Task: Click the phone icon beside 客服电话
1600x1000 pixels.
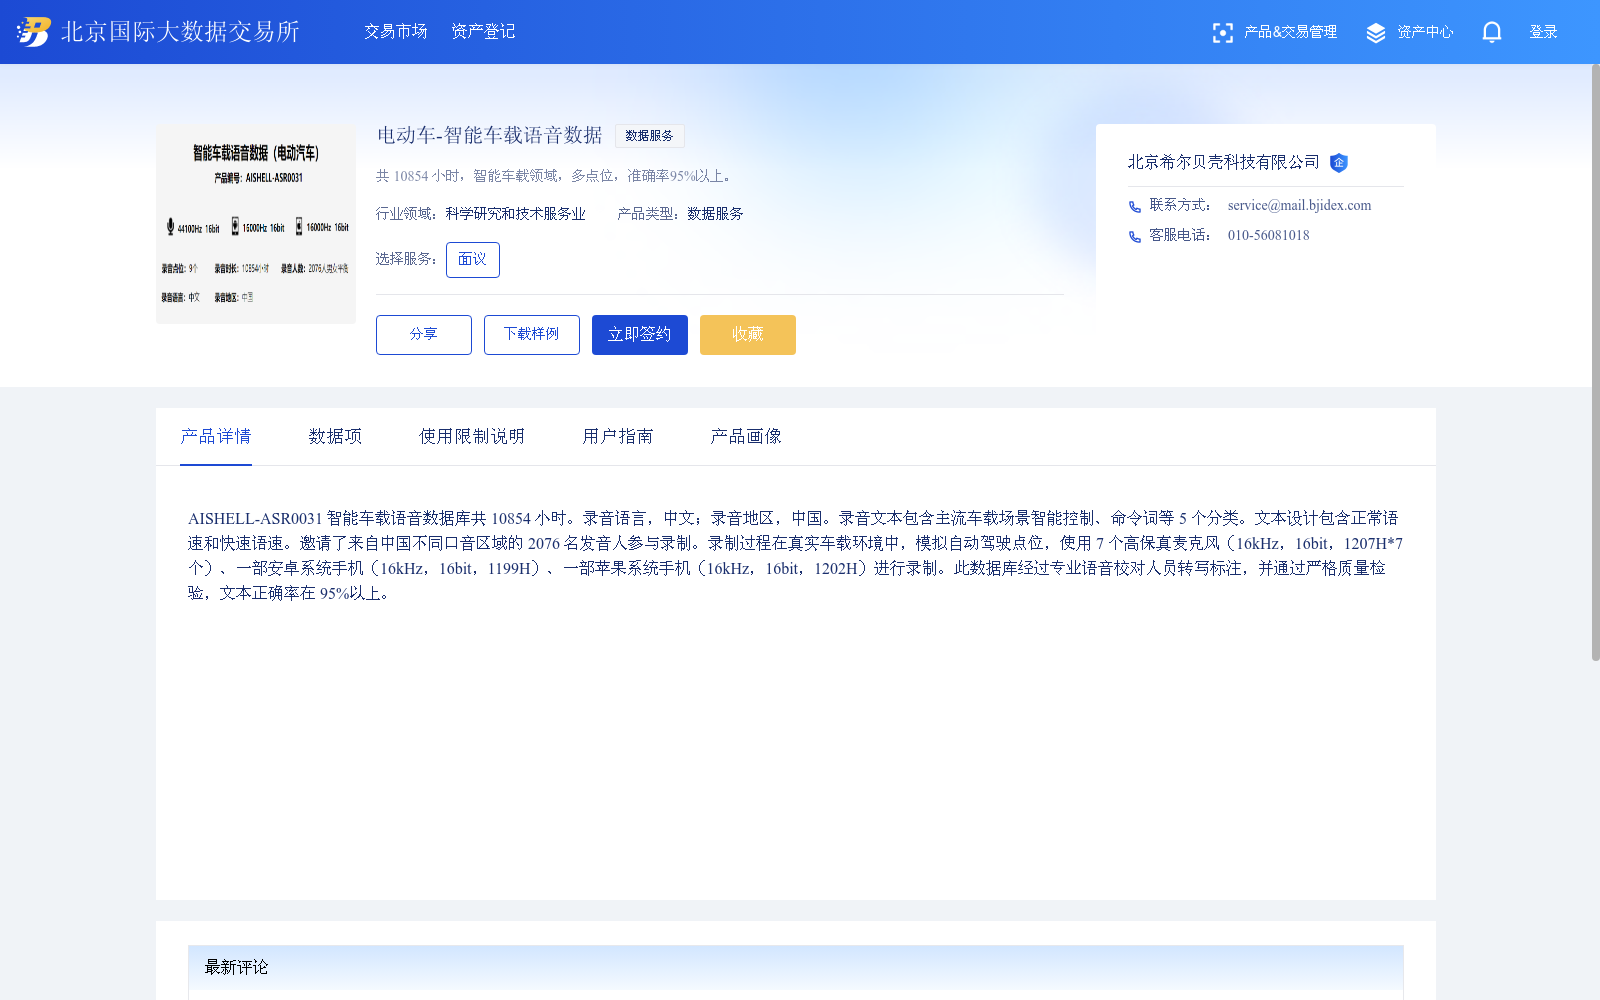Action: click(1134, 237)
